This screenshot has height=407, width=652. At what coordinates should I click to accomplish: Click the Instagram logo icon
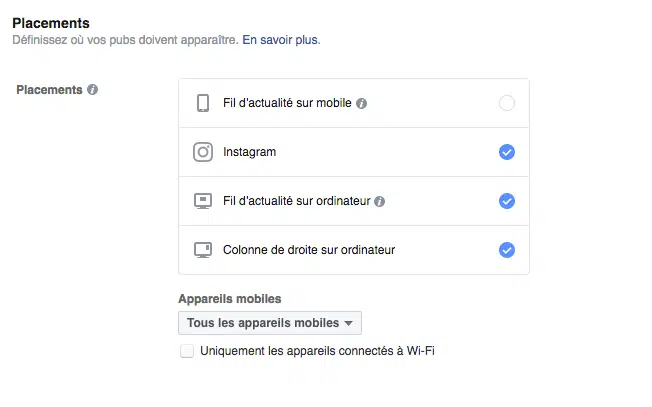pyautogui.click(x=203, y=152)
